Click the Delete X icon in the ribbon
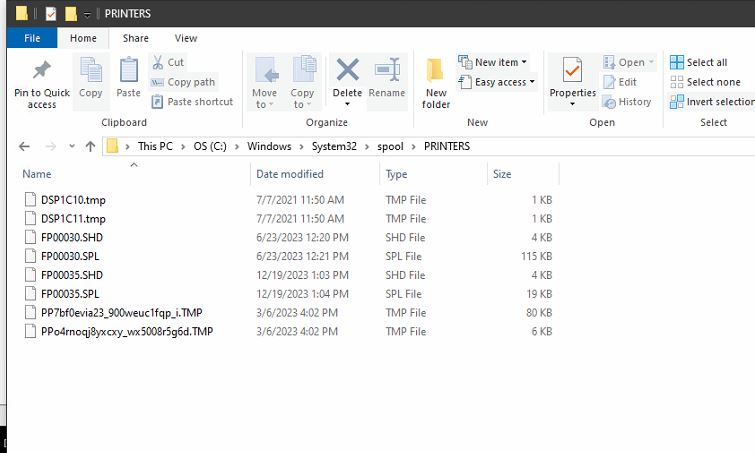Viewport: 755px width, 453px height. click(x=347, y=70)
